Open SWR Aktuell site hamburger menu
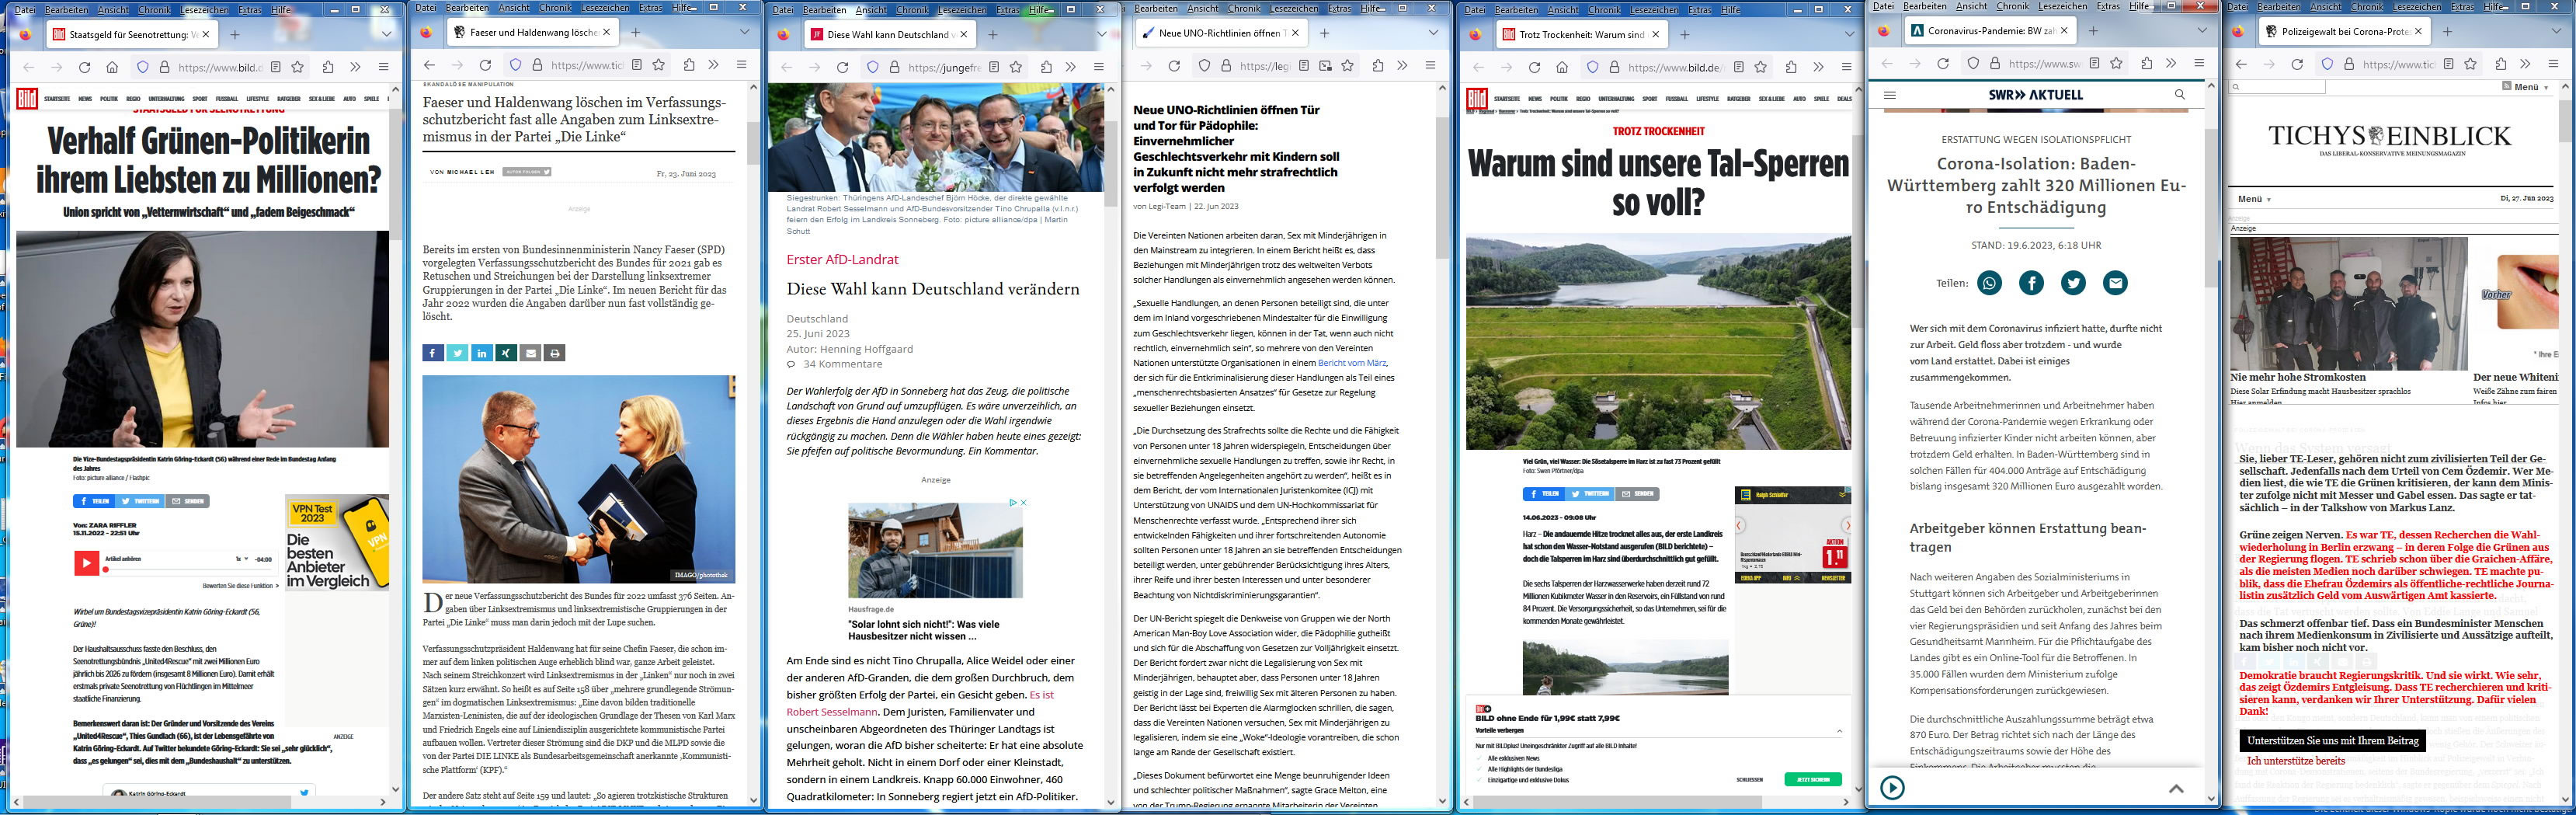 (1889, 95)
